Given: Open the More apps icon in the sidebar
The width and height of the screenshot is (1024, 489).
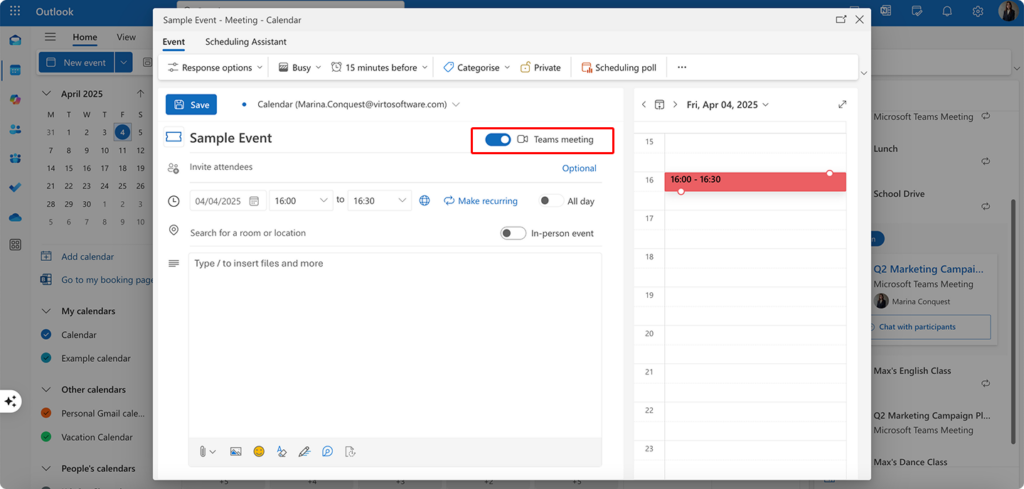Looking at the screenshot, I should point(15,245).
